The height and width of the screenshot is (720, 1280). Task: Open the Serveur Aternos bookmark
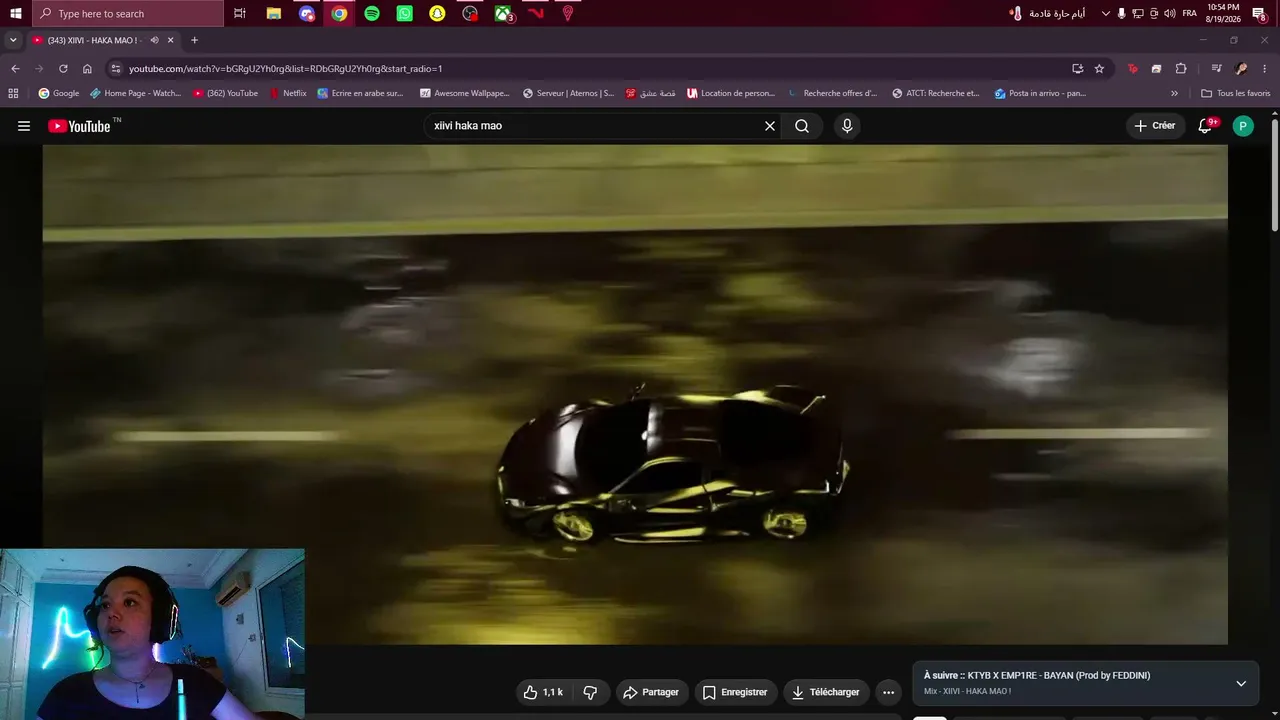pyautogui.click(x=569, y=93)
